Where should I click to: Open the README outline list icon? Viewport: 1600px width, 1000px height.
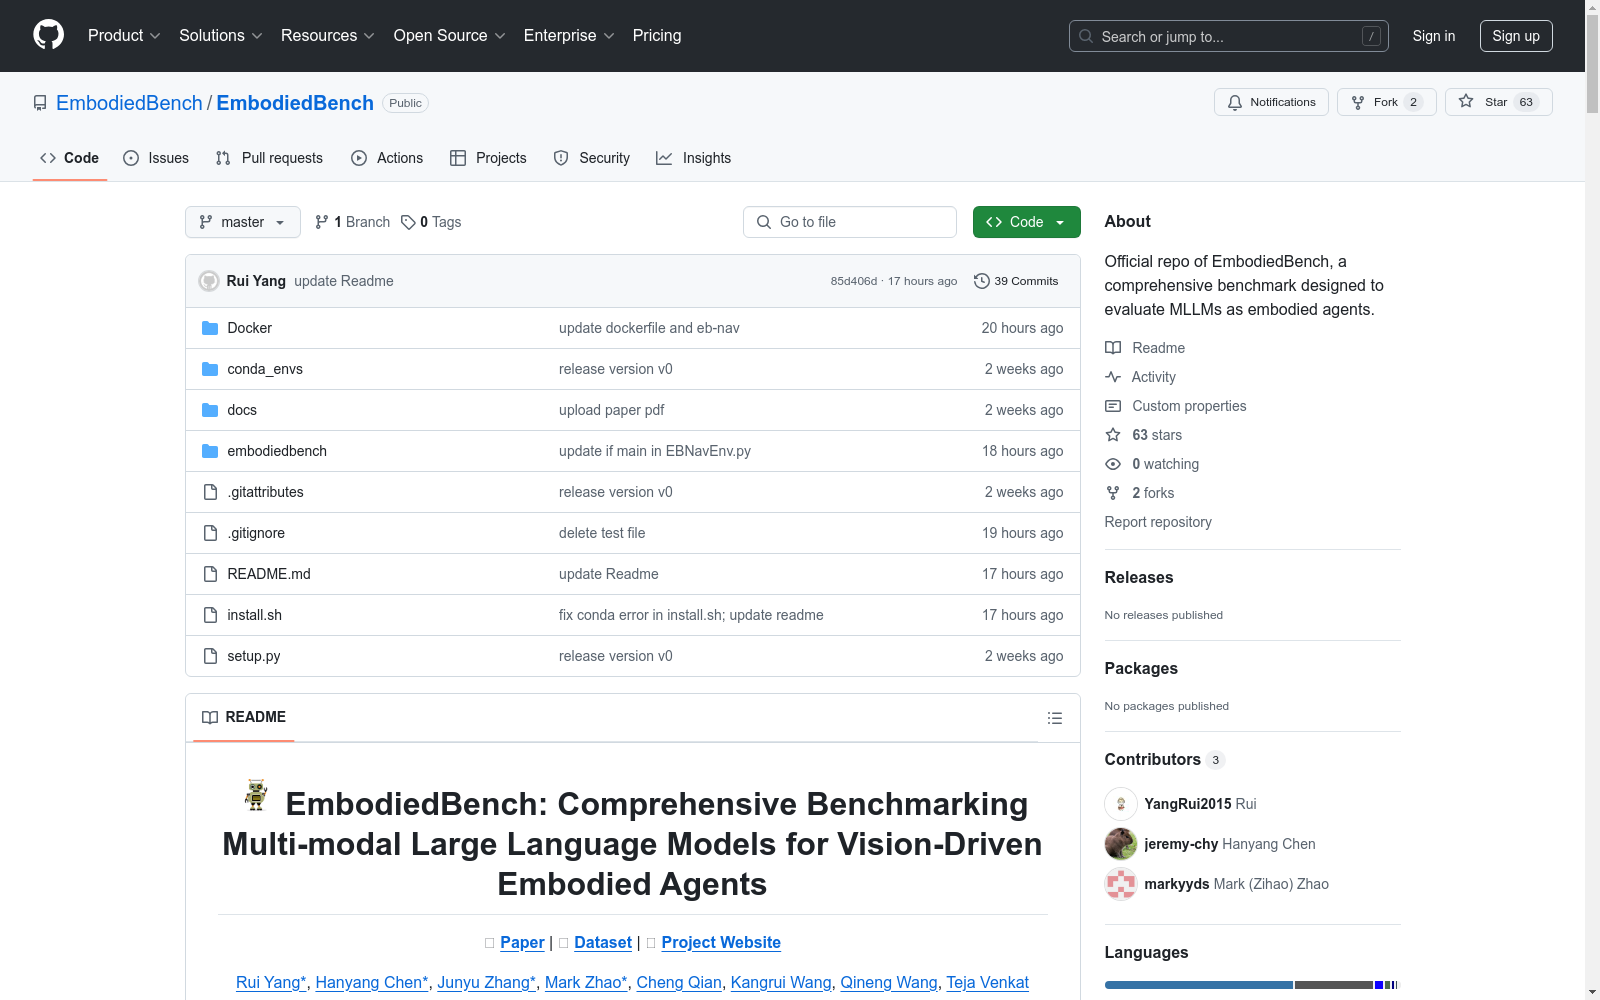click(1055, 718)
